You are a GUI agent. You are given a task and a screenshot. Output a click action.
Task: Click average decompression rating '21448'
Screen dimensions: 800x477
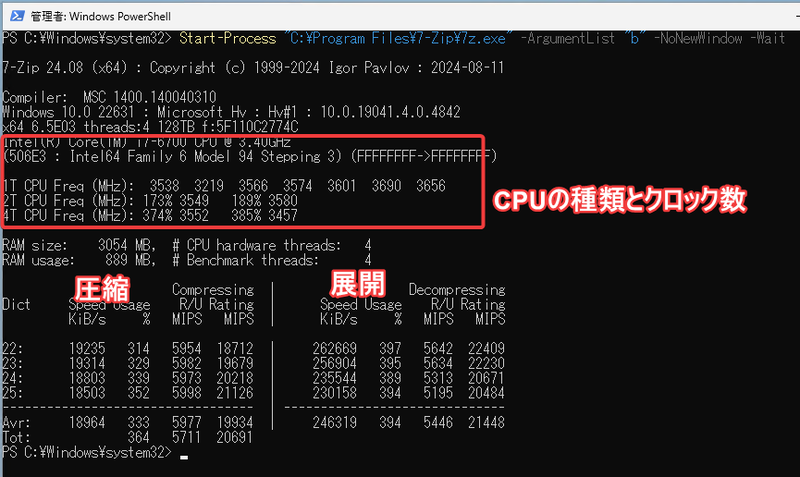(x=486, y=423)
